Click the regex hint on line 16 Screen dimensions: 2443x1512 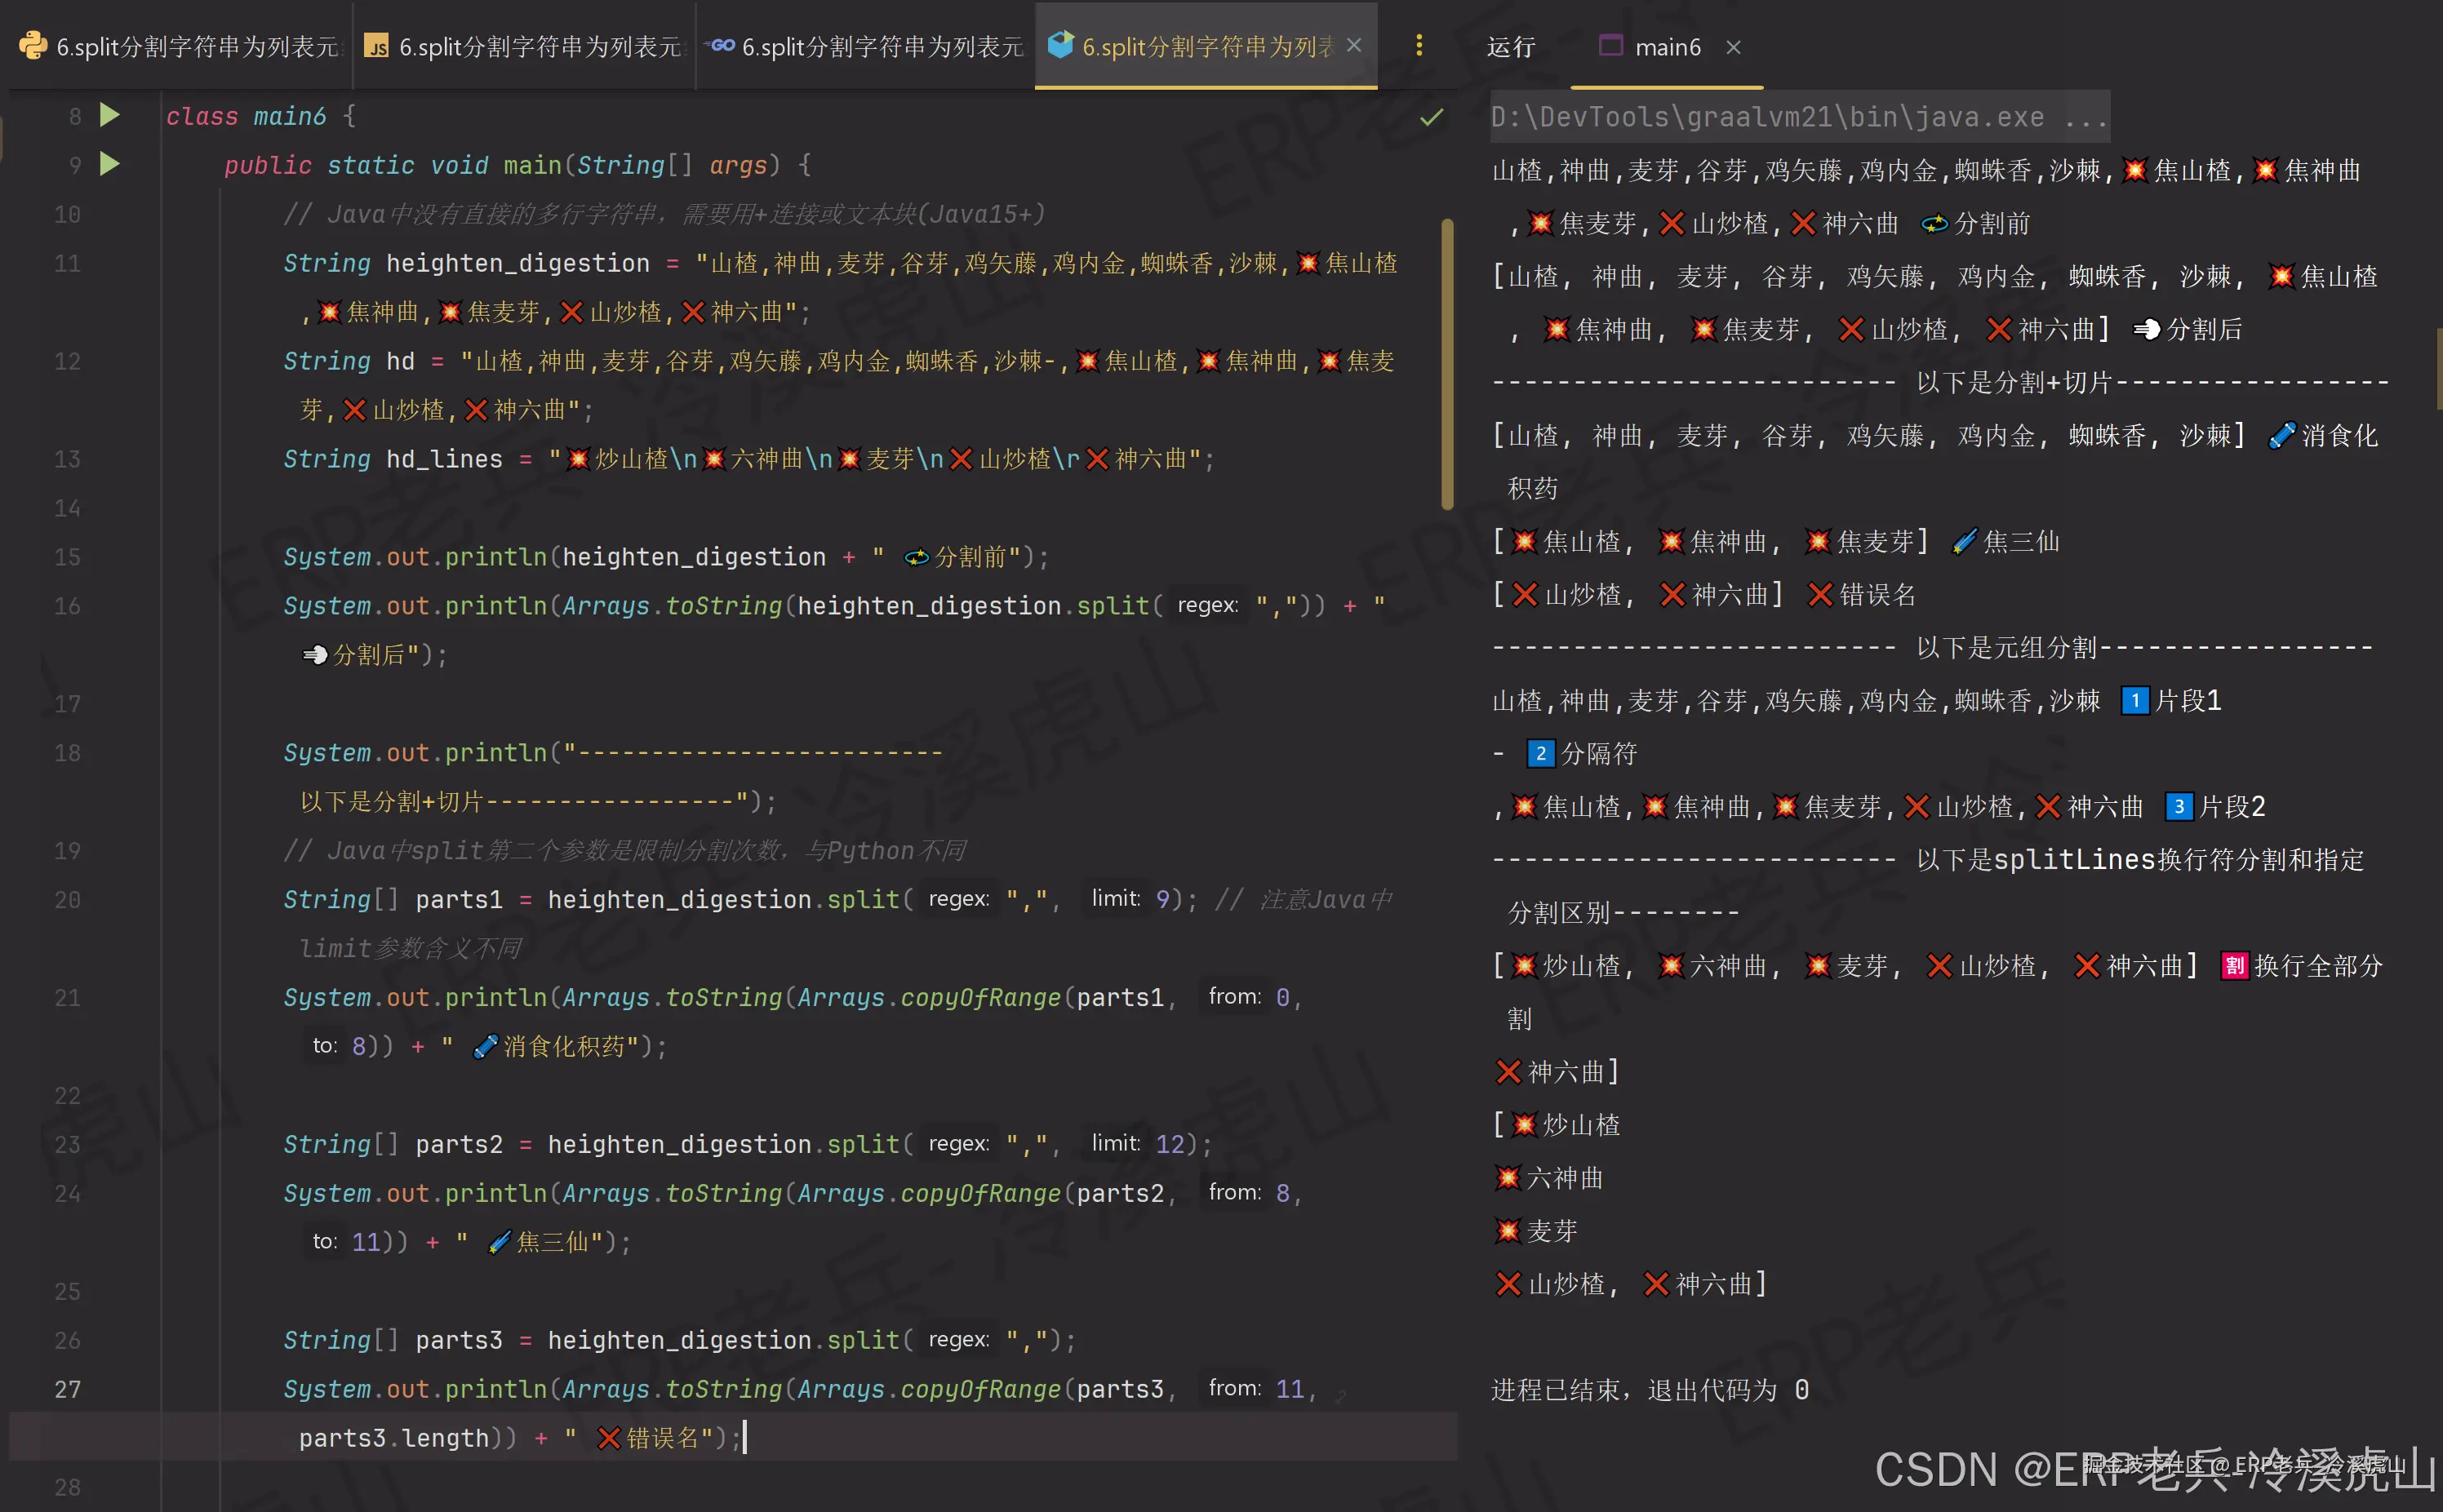pyautogui.click(x=1207, y=605)
